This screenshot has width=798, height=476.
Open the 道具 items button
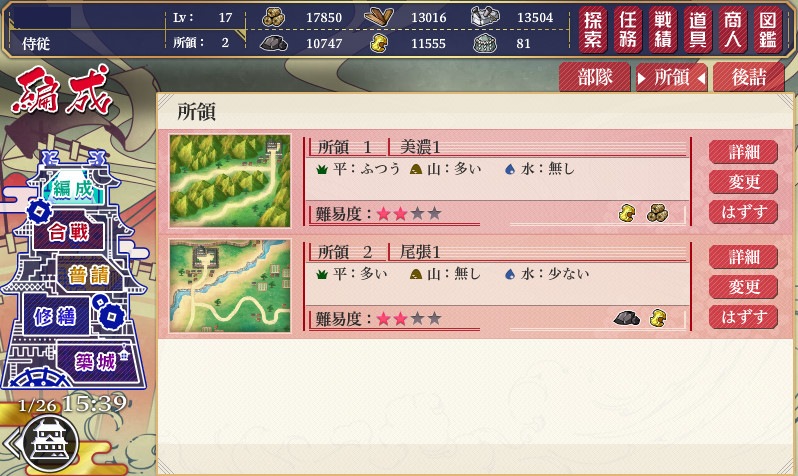[x=698, y=30]
